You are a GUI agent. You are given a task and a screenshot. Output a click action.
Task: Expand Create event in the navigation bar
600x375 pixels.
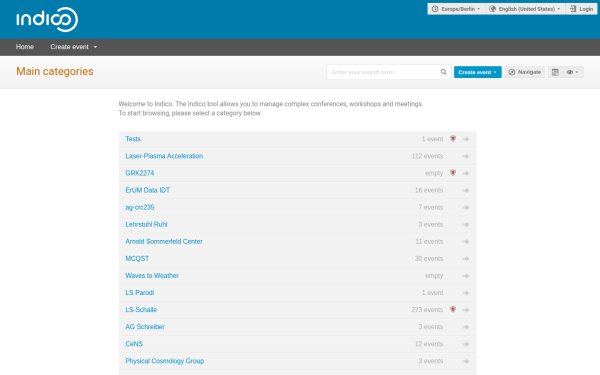73,47
